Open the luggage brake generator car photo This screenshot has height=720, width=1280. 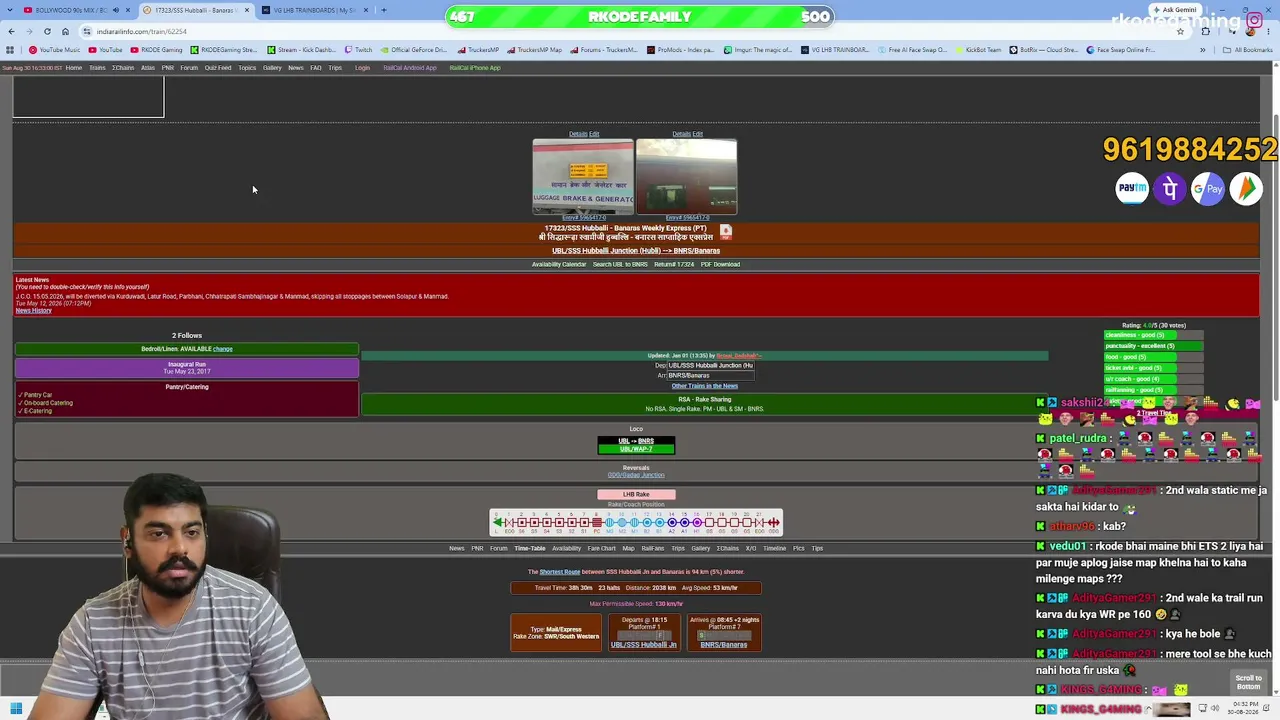coord(583,177)
